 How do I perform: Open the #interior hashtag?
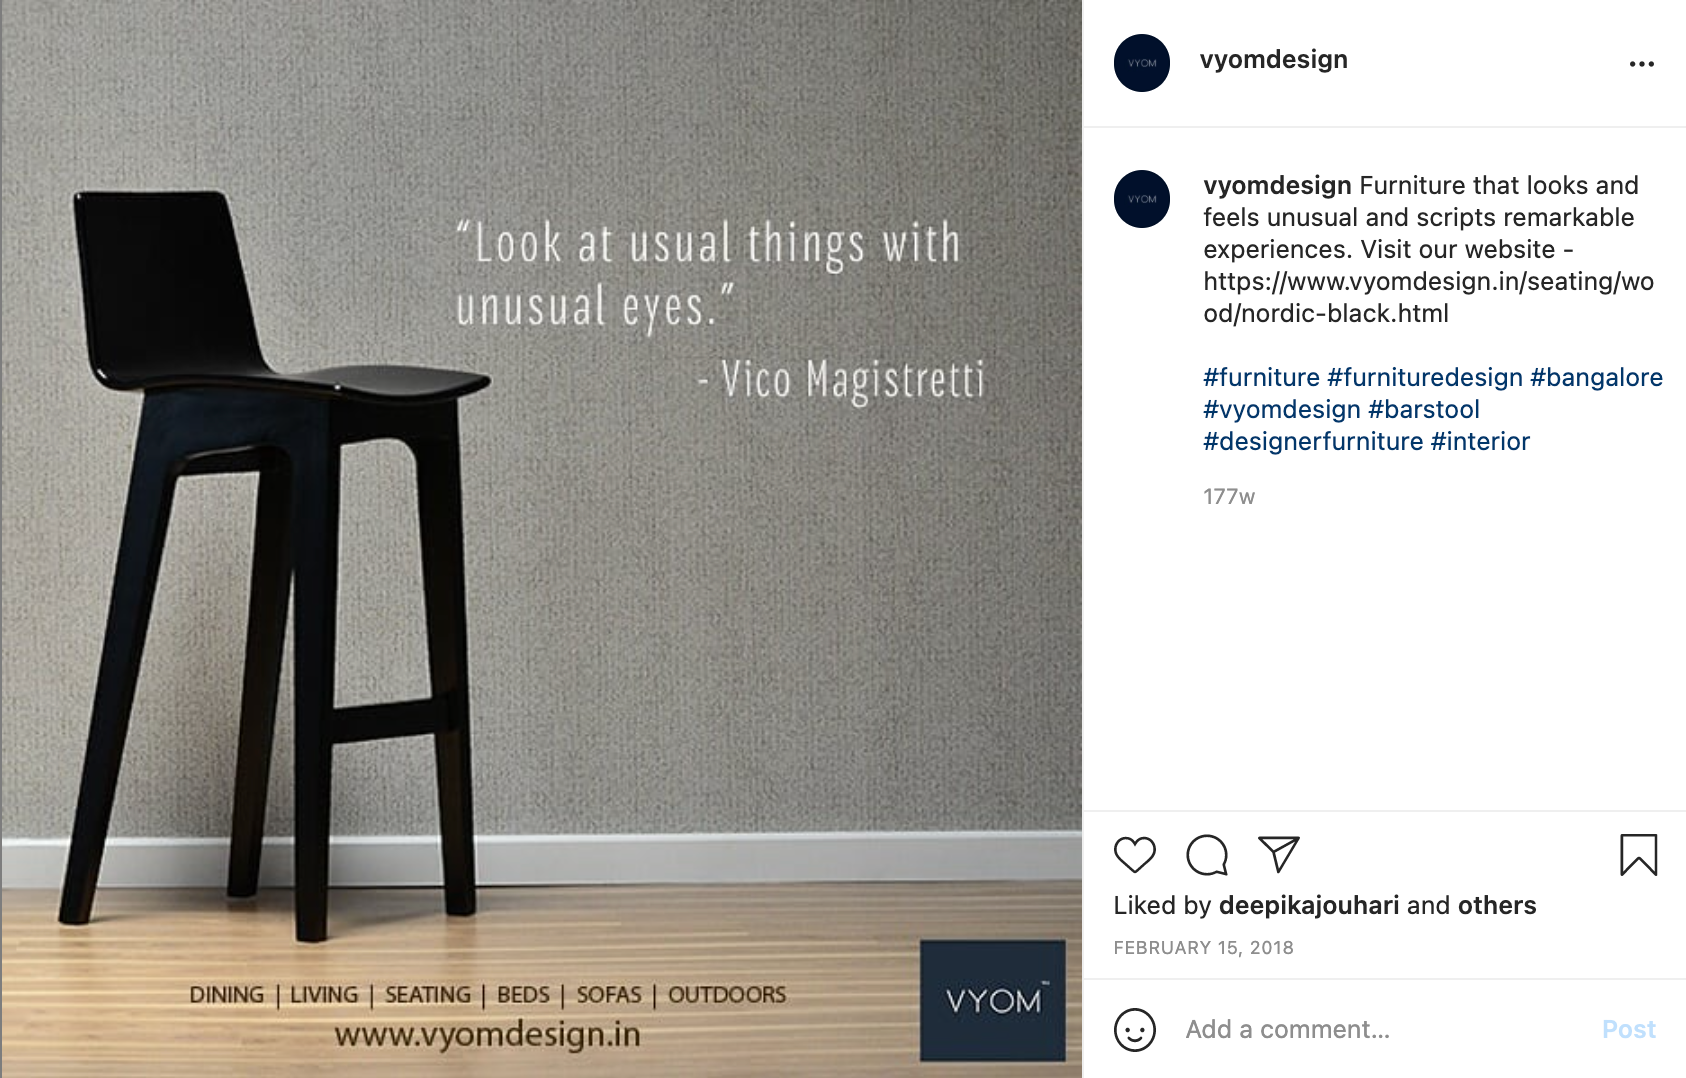tap(1480, 442)
